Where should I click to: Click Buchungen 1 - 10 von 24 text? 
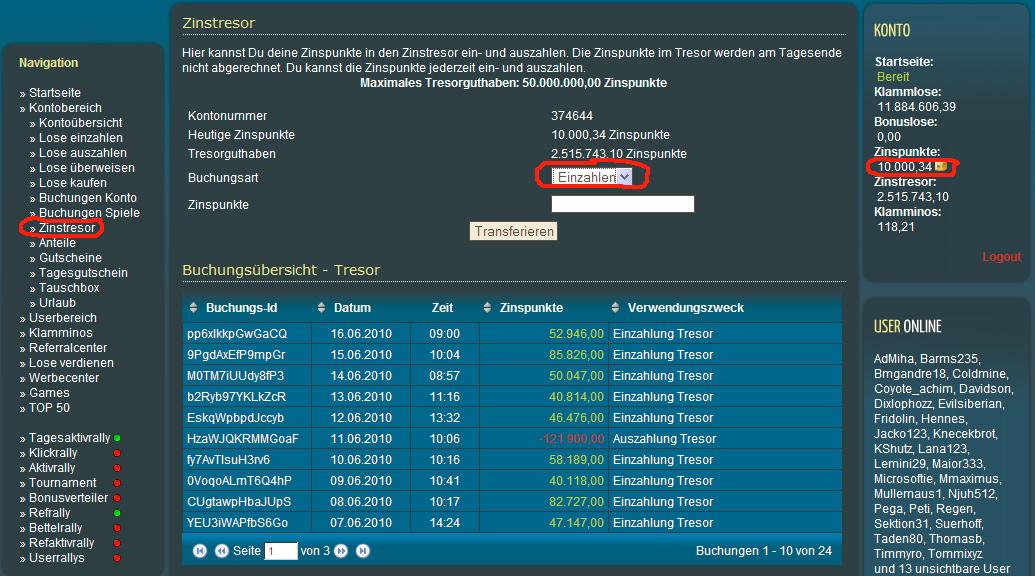pyautogui.click(x=764, y=551)
